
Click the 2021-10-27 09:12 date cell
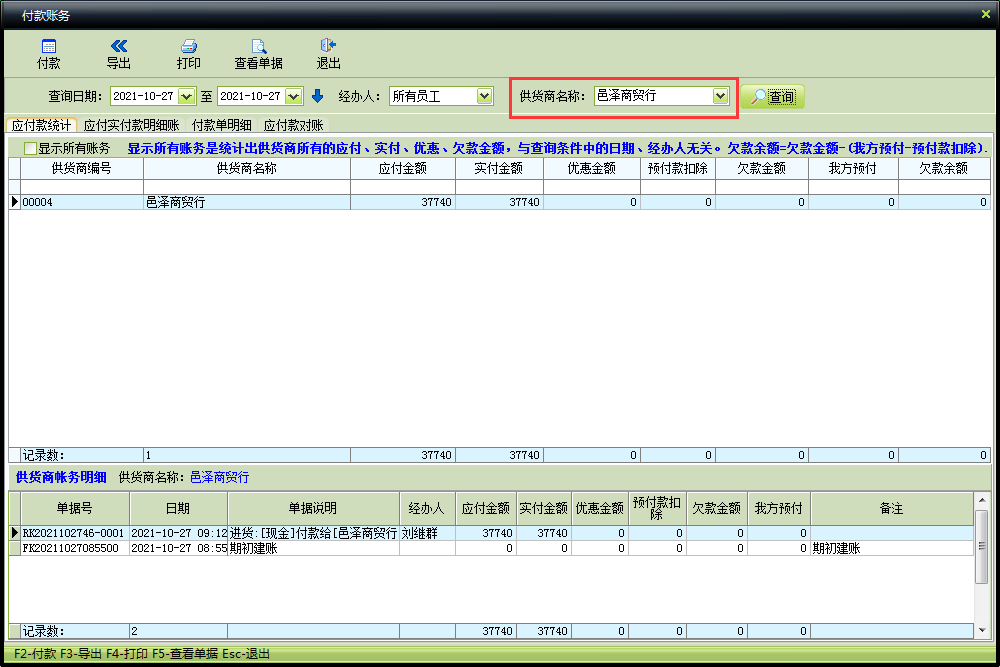pos(179,533)
